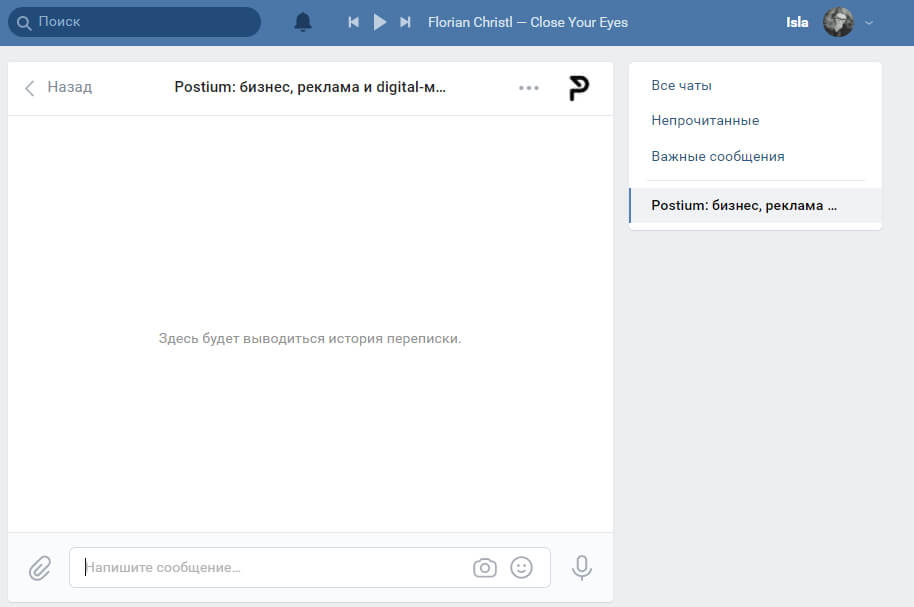This screenshot has height=607, width=914.
Task: Click Isla's profile avatar photo
Action: 838,22
